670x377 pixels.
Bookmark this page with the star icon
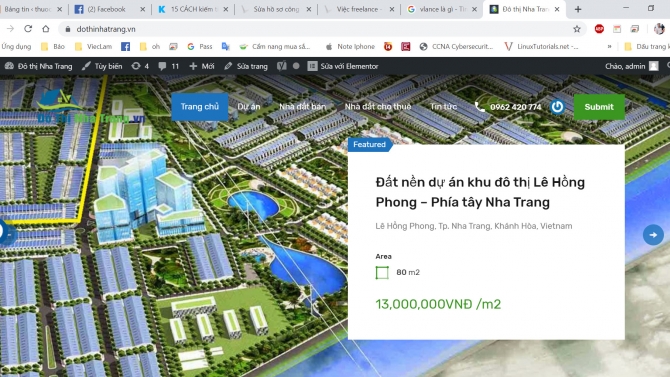pyautogui.click(x=577, y=29)
